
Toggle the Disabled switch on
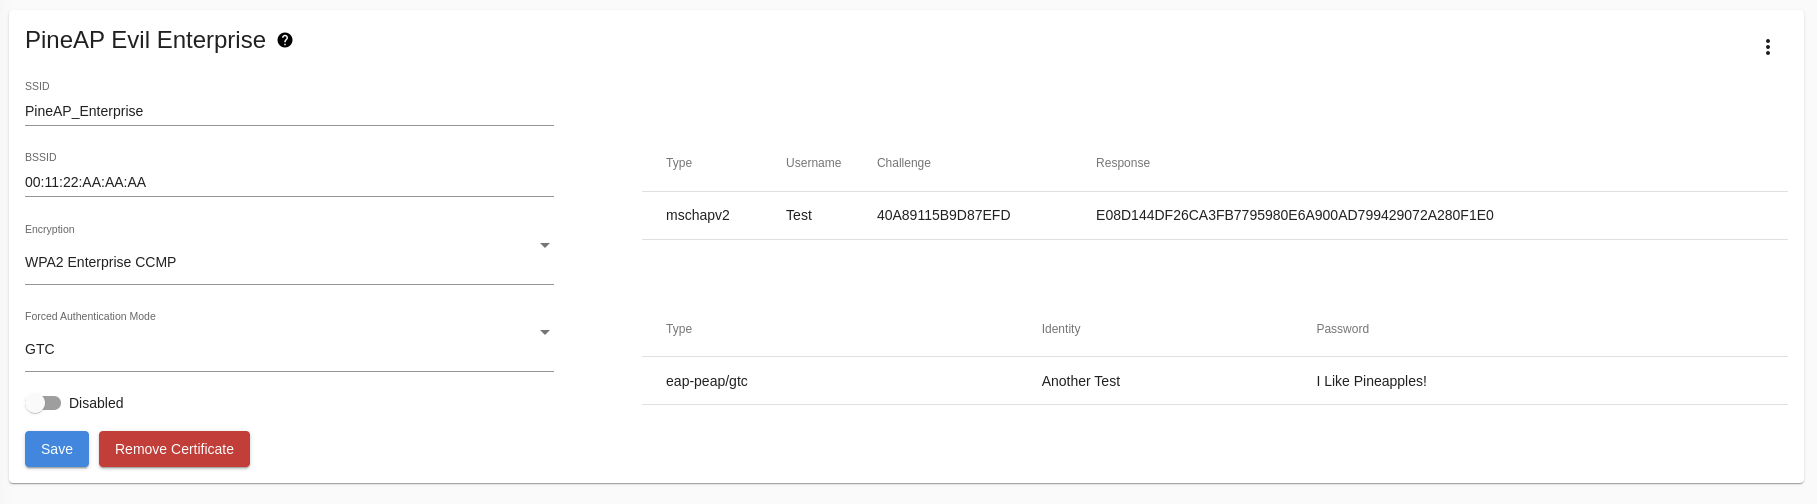click(43, 403)
